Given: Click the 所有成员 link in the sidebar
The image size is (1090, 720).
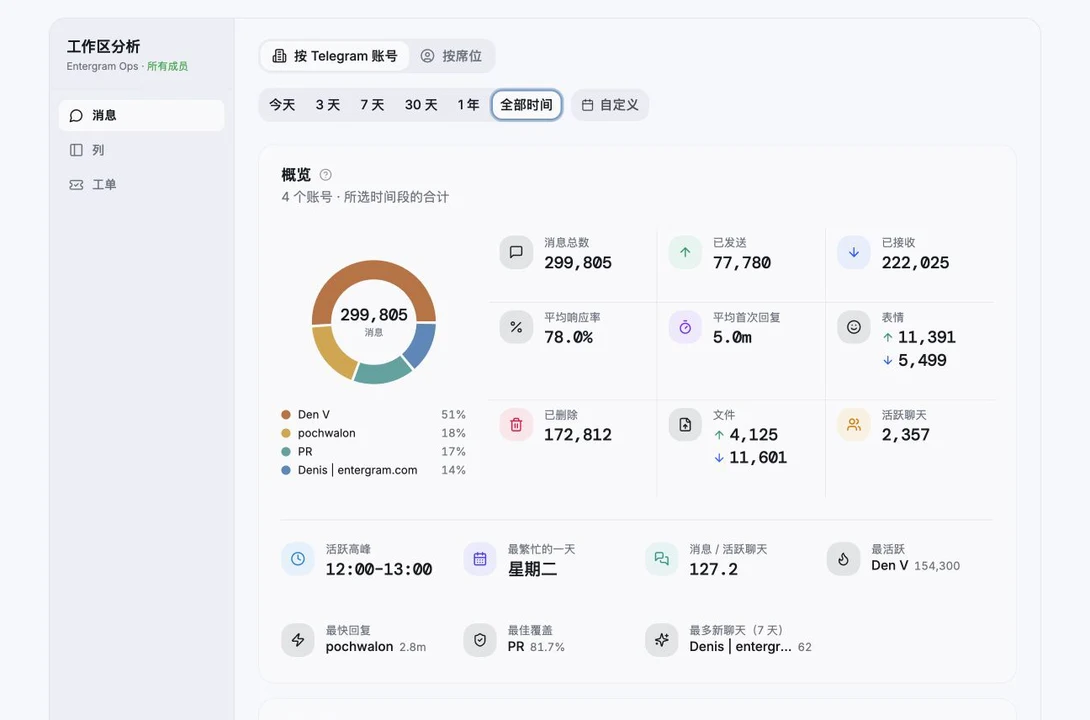Looking at the screenshot, I should (168, 66).
